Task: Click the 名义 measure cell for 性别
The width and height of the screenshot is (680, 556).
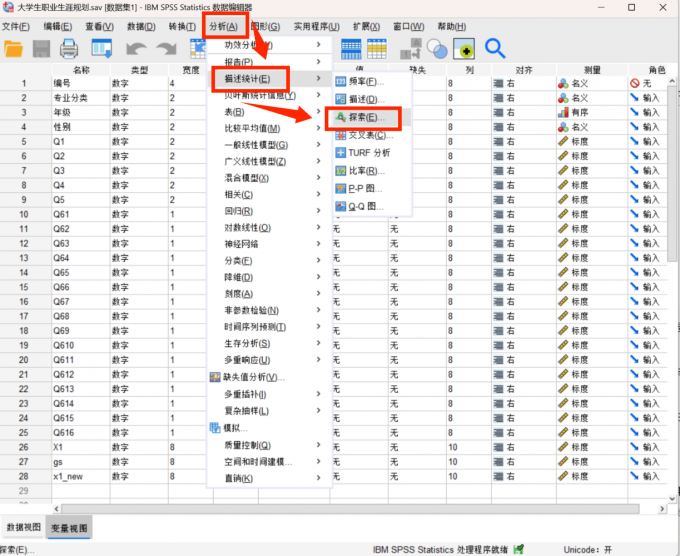Action: (592, 127)
